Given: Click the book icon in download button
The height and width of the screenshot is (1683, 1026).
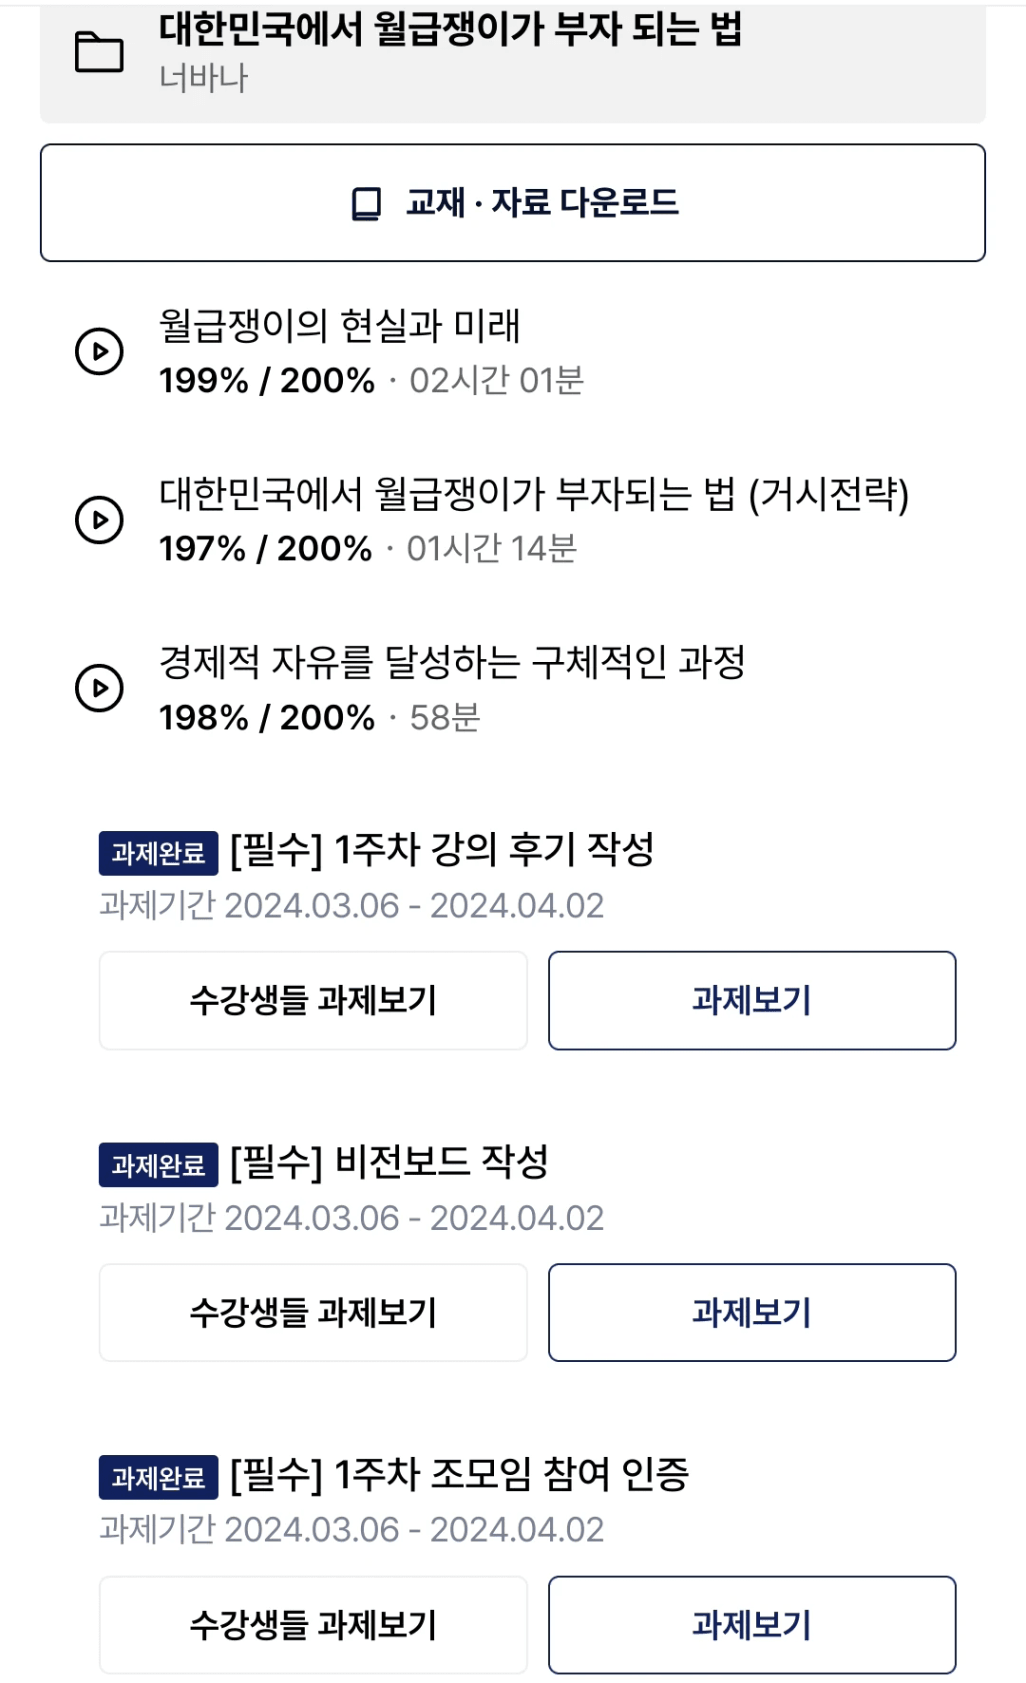Looking at the screenshot, I should pos(367,203).
